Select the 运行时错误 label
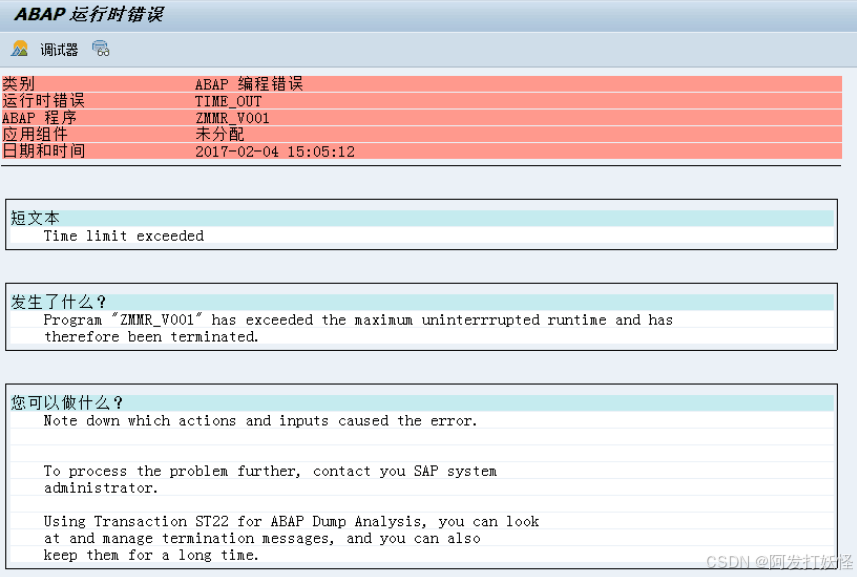Screen dimensions: 857x577 [44, 101]
